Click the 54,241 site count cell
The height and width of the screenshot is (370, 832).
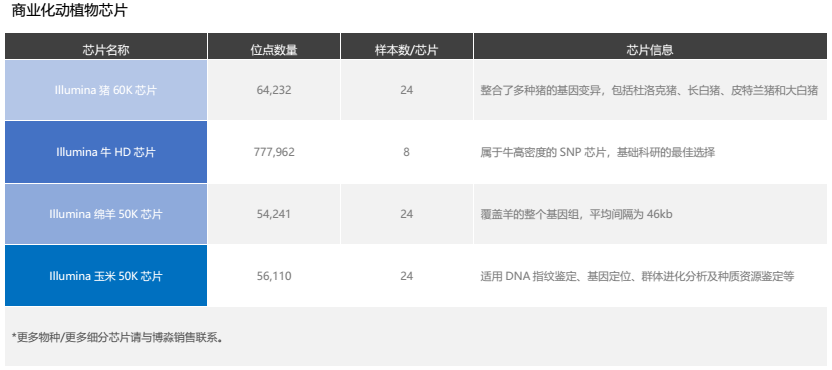274,214
